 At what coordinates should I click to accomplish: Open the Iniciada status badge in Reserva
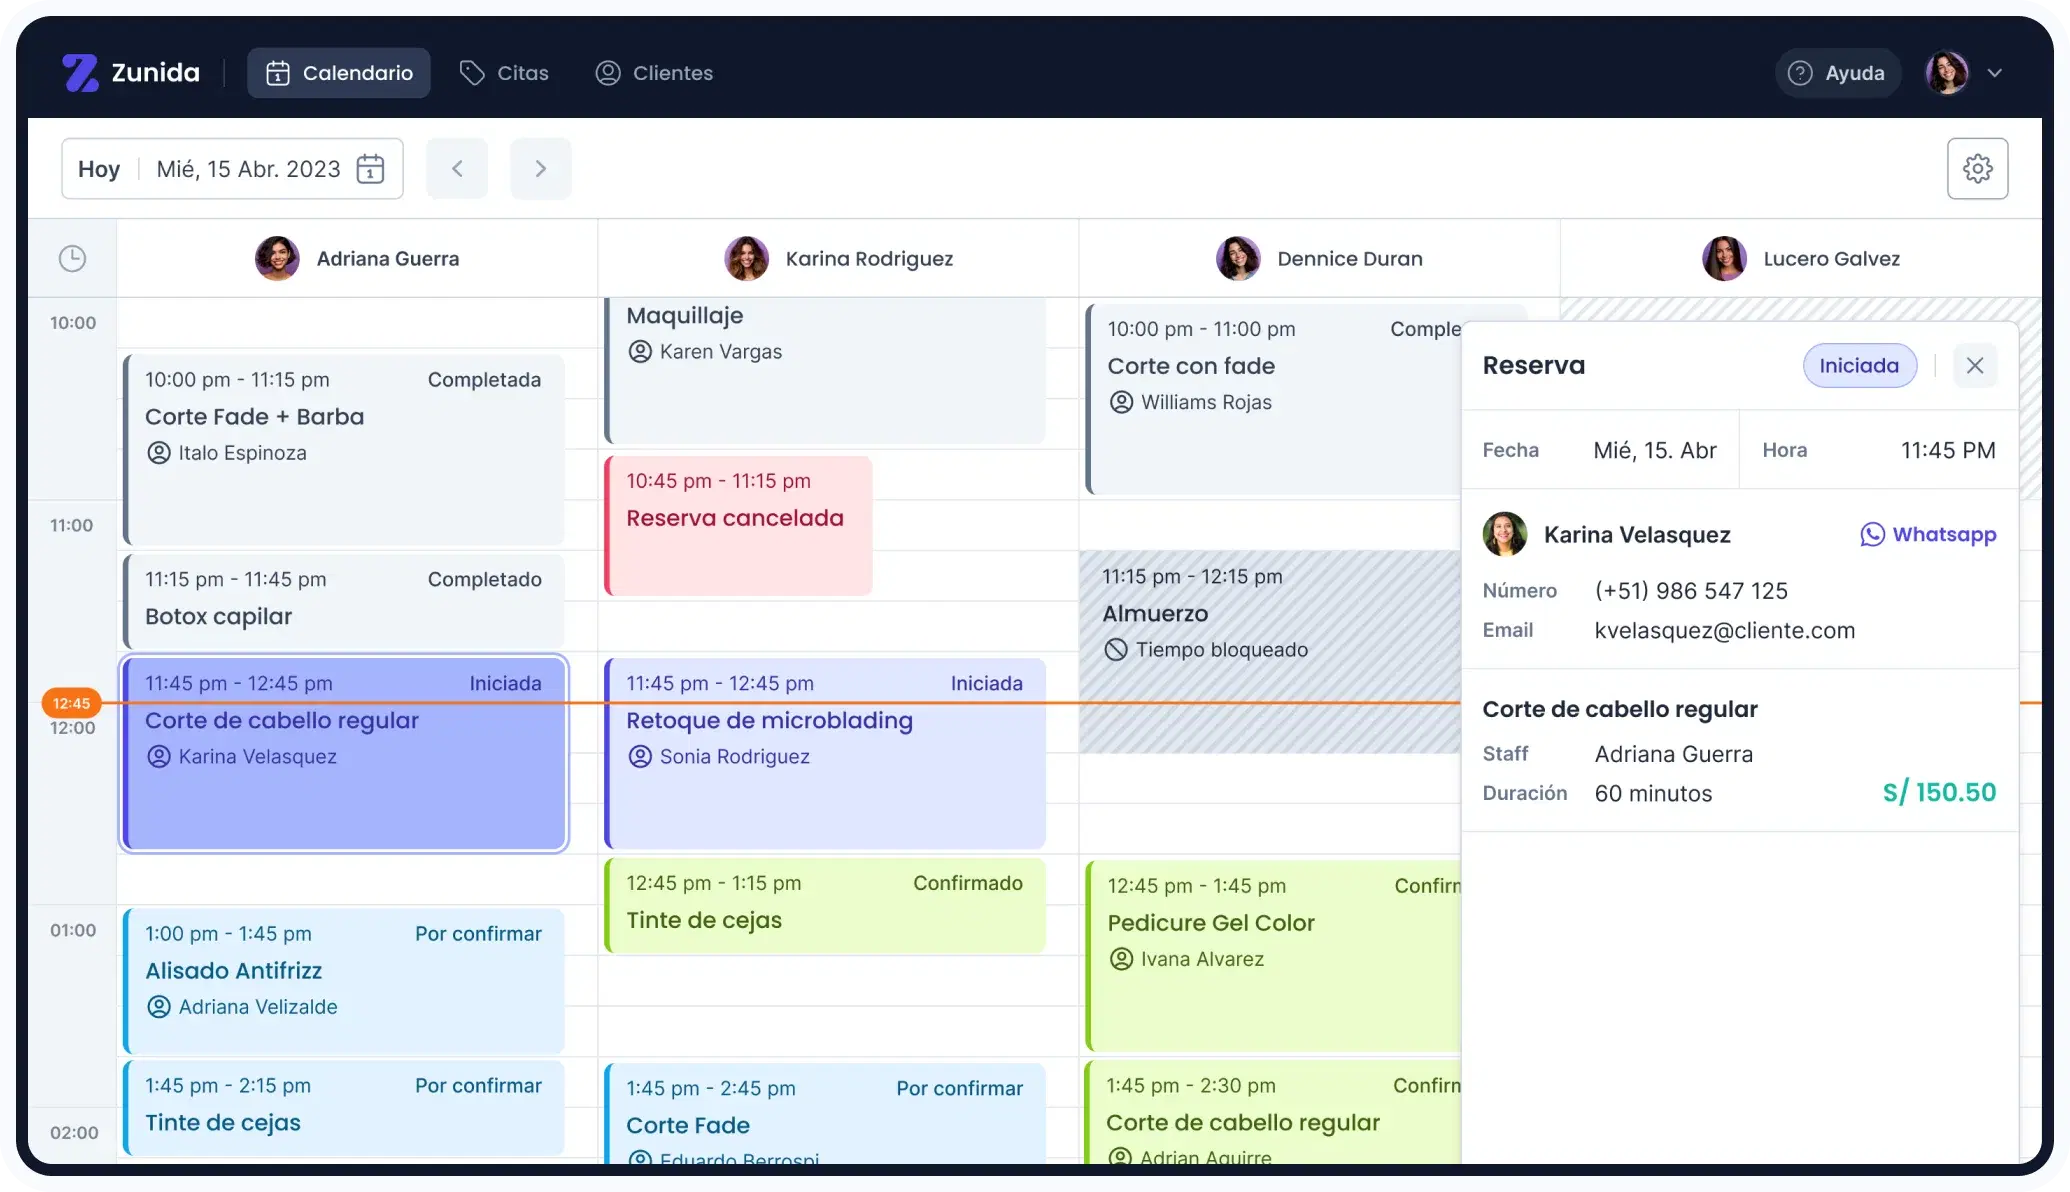(1858, 366)
